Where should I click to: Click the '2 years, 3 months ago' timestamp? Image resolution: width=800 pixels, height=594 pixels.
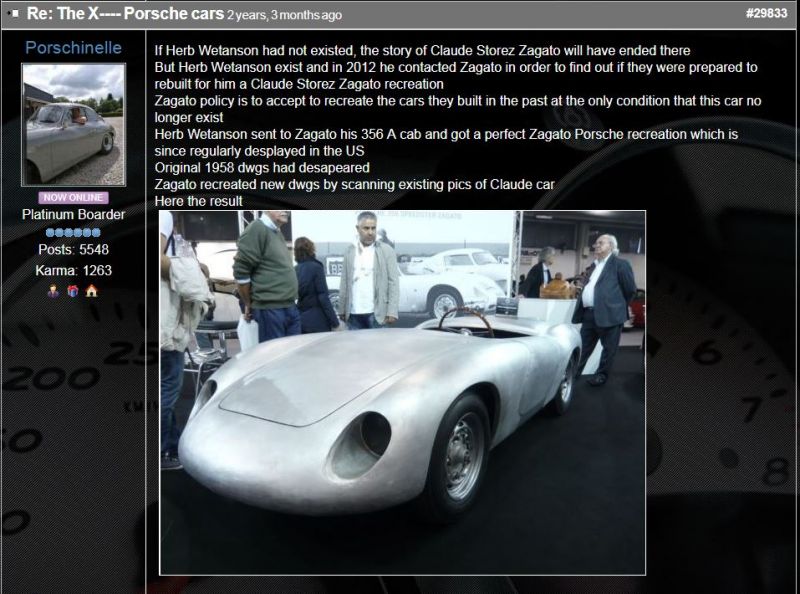(284, 15)
